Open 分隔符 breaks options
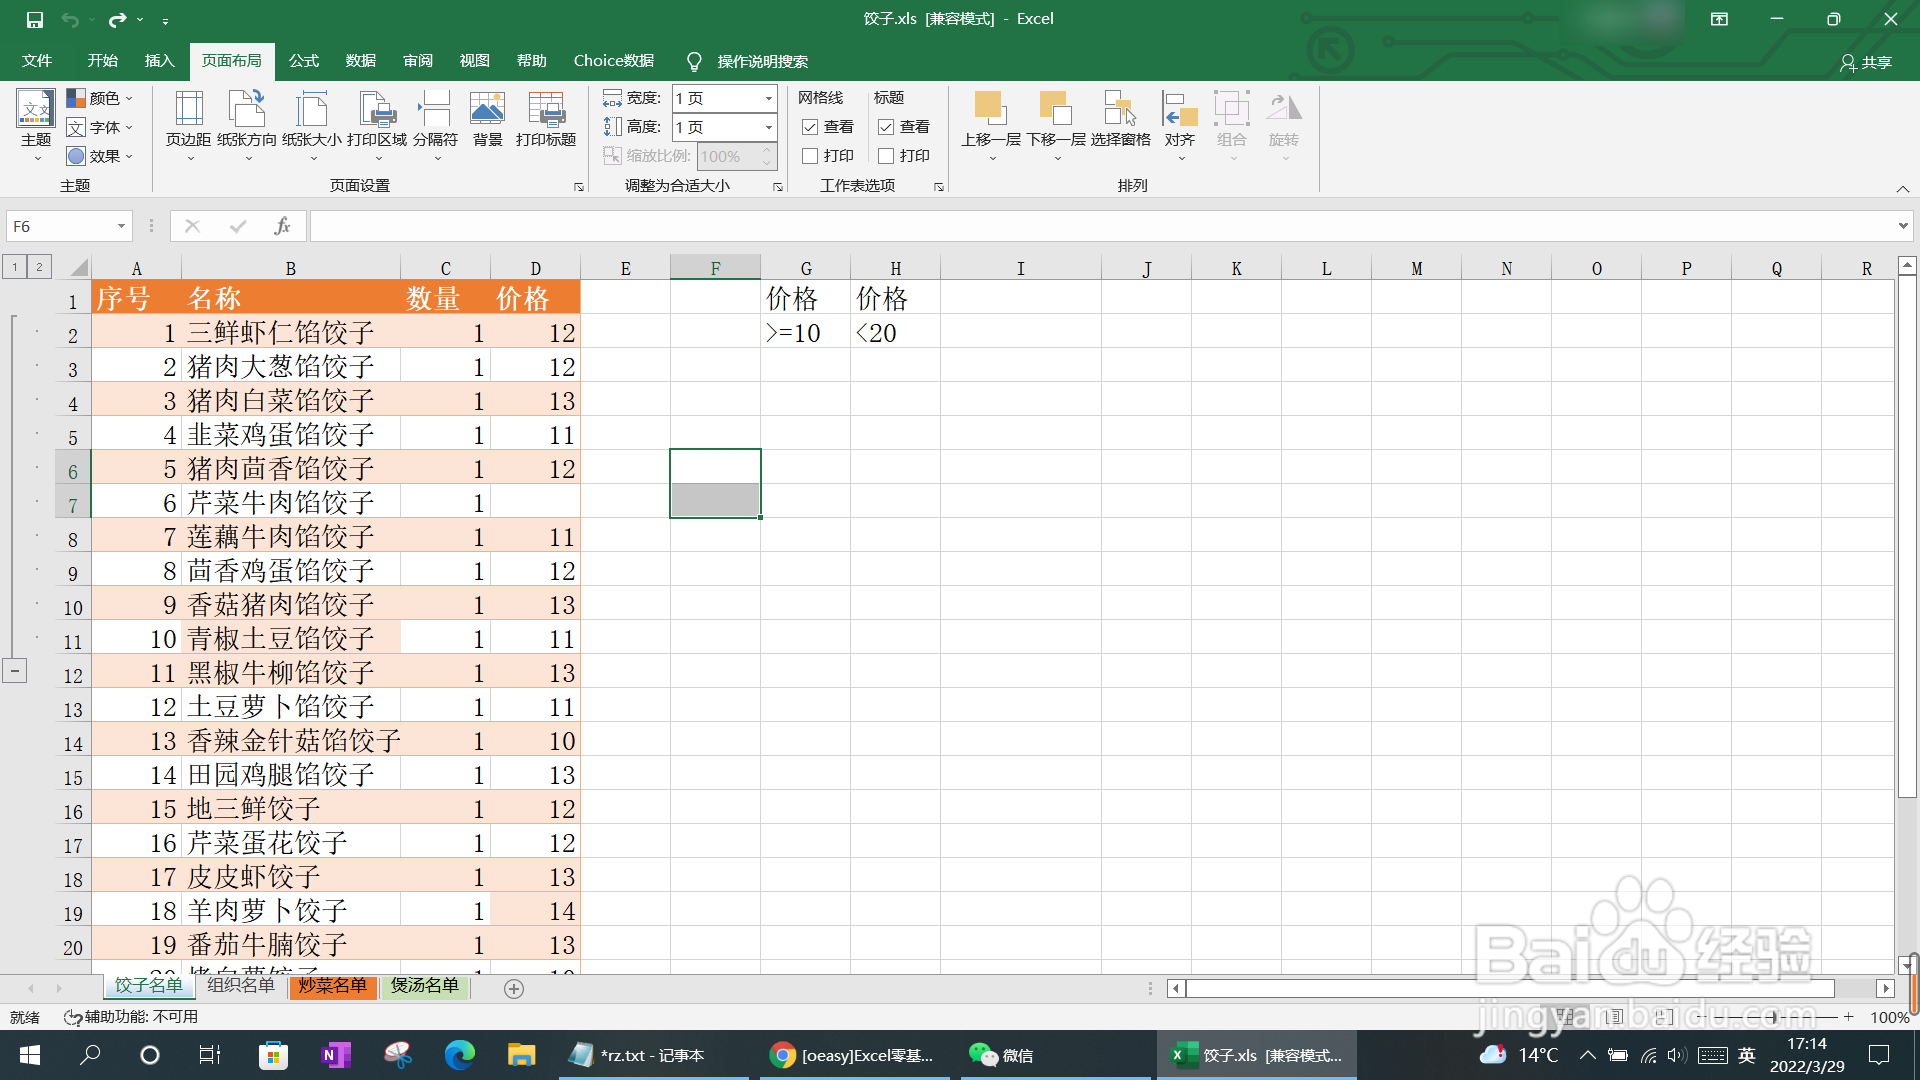The width and height of the screenshot is (1920, 1080). (435, 125)
